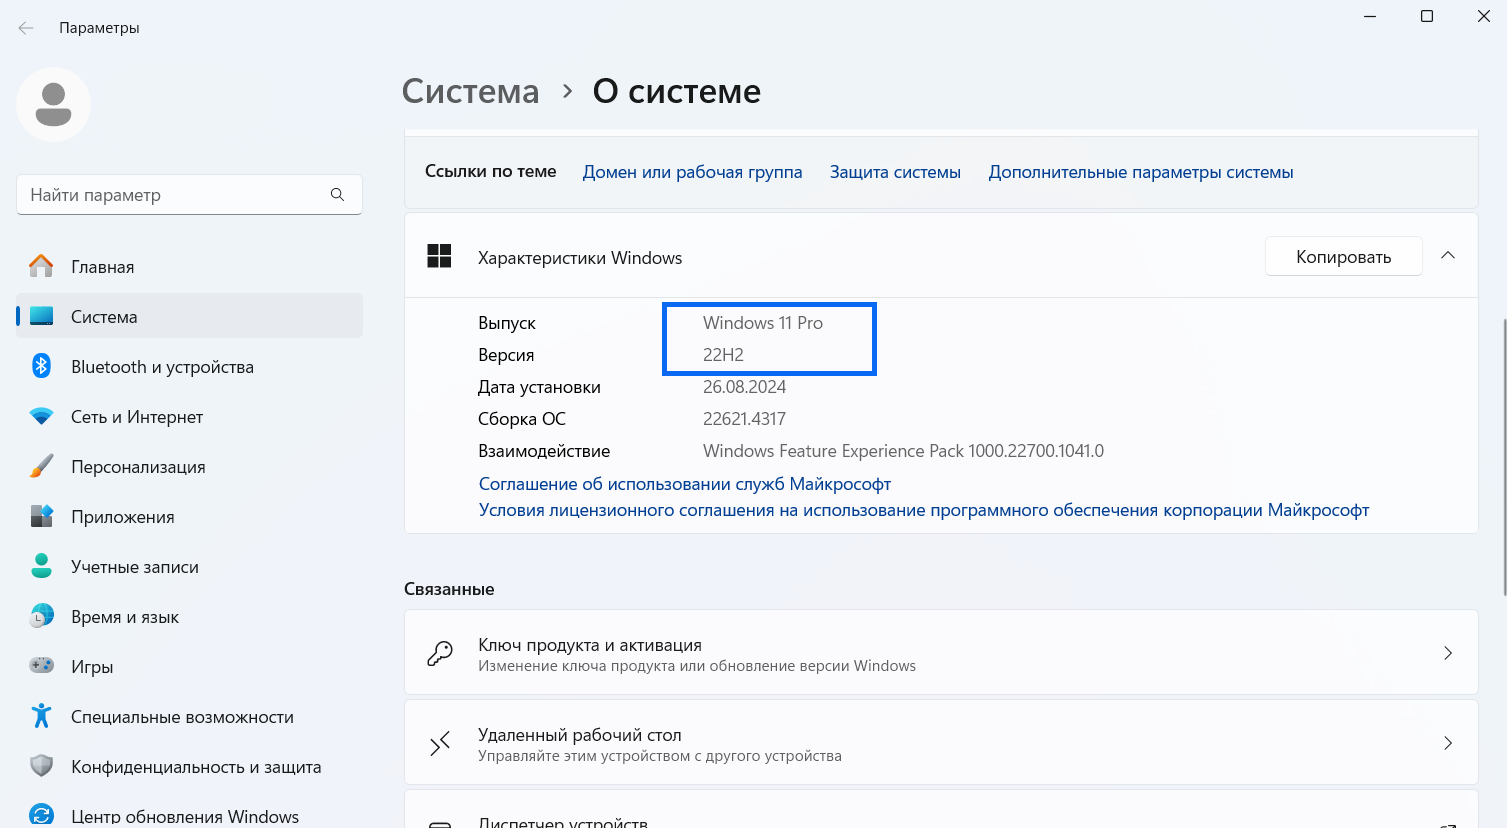Open Специальные возможности settings

(x=182, y=716)
